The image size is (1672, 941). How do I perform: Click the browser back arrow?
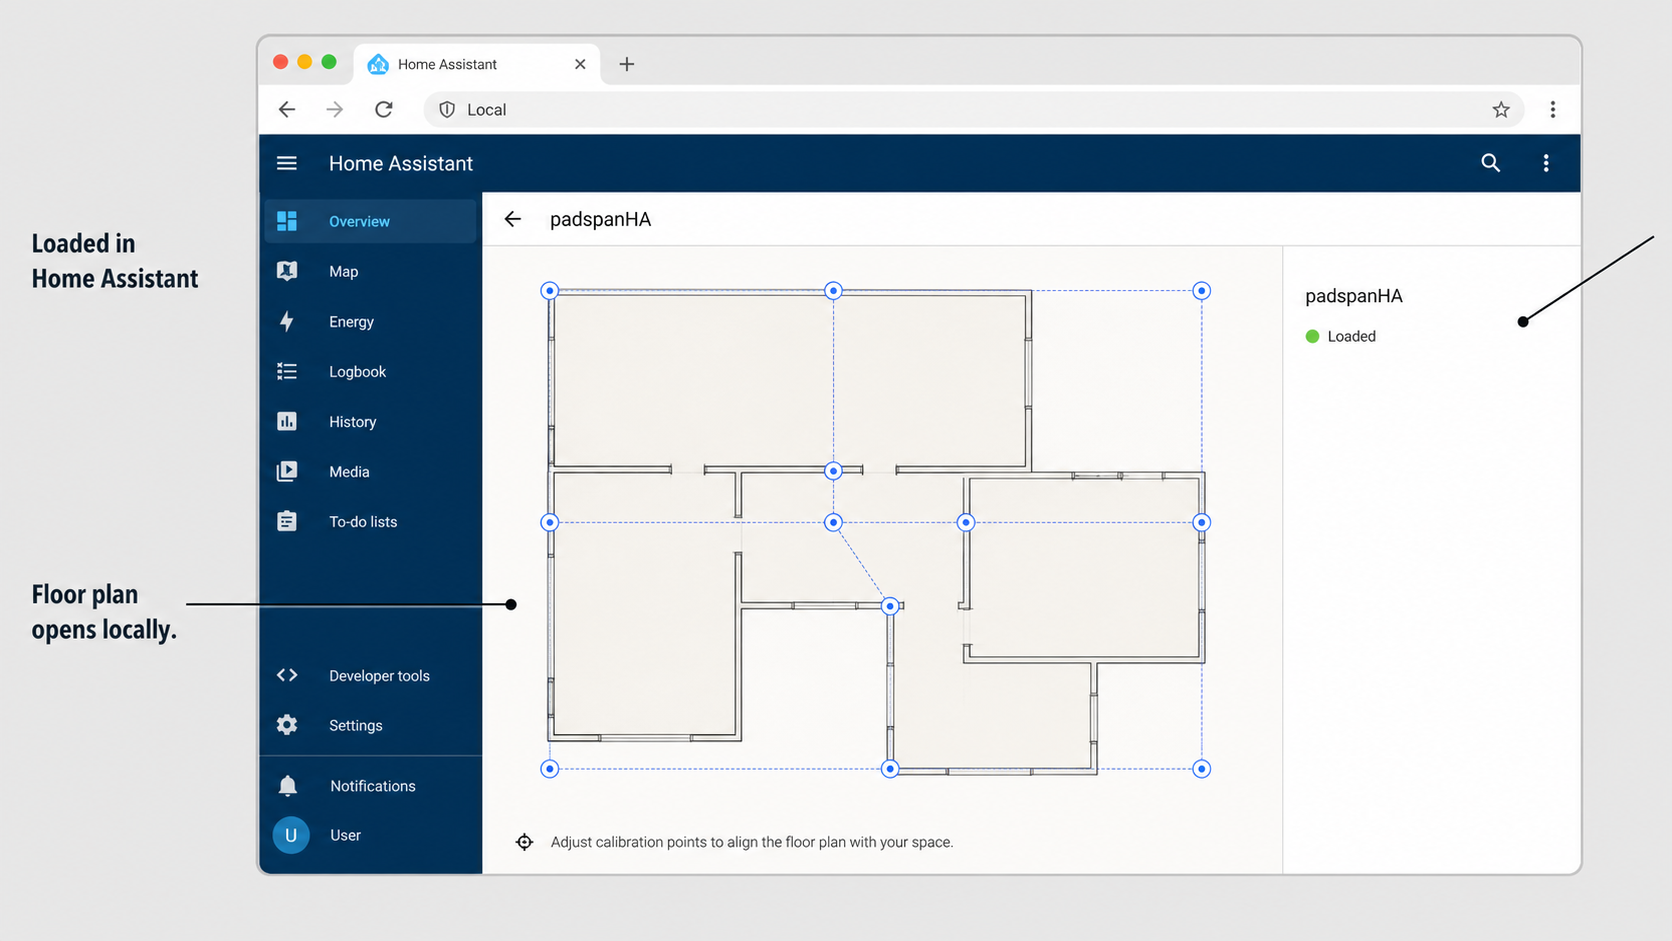(x=287, y=110)
